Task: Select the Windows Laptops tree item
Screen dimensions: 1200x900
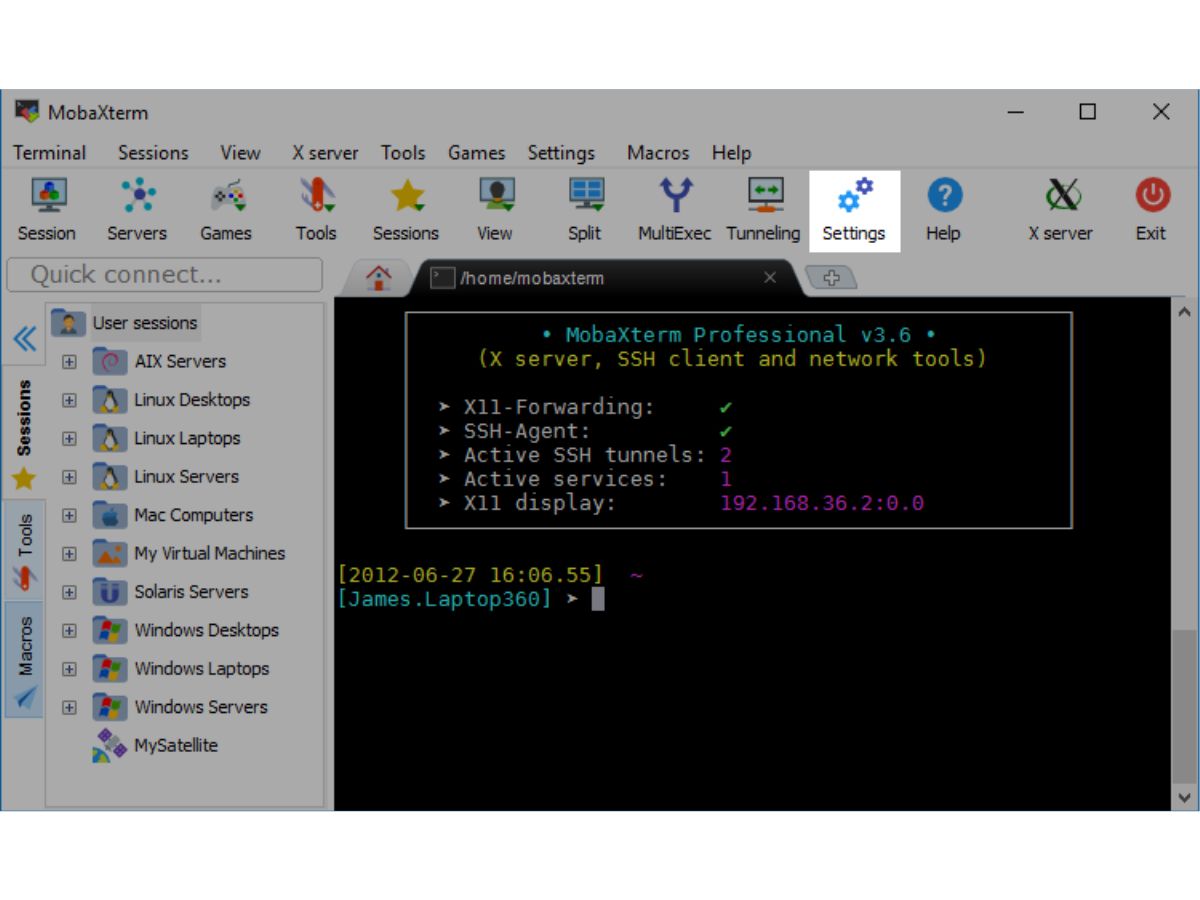Action: [x=202, y=669]
